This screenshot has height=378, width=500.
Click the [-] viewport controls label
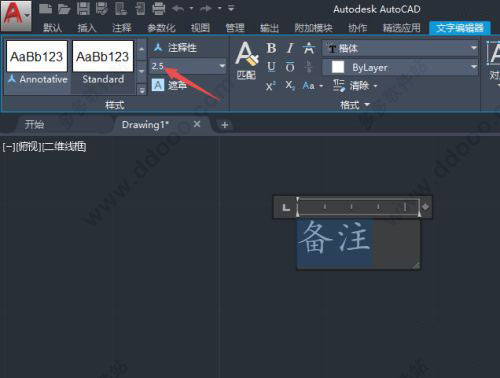(9, 147)
